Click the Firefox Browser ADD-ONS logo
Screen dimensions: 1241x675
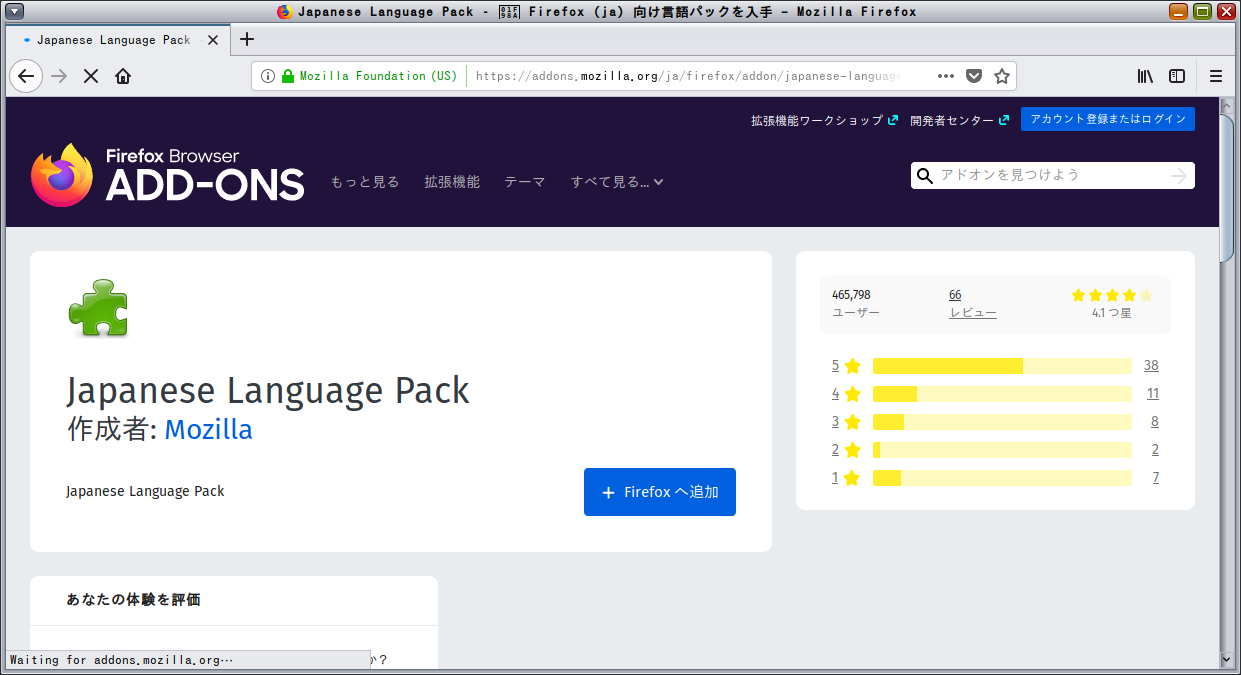pyautogui.click(x=167, y=175)
